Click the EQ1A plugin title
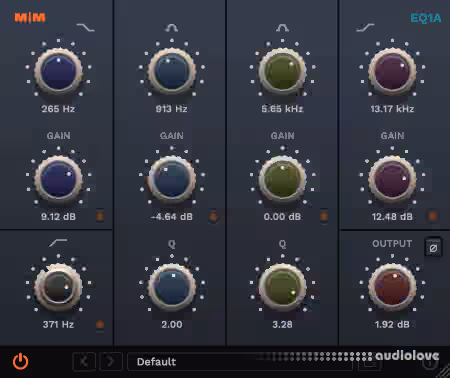Viewport: 450px width, 378px height. (426, 18)
